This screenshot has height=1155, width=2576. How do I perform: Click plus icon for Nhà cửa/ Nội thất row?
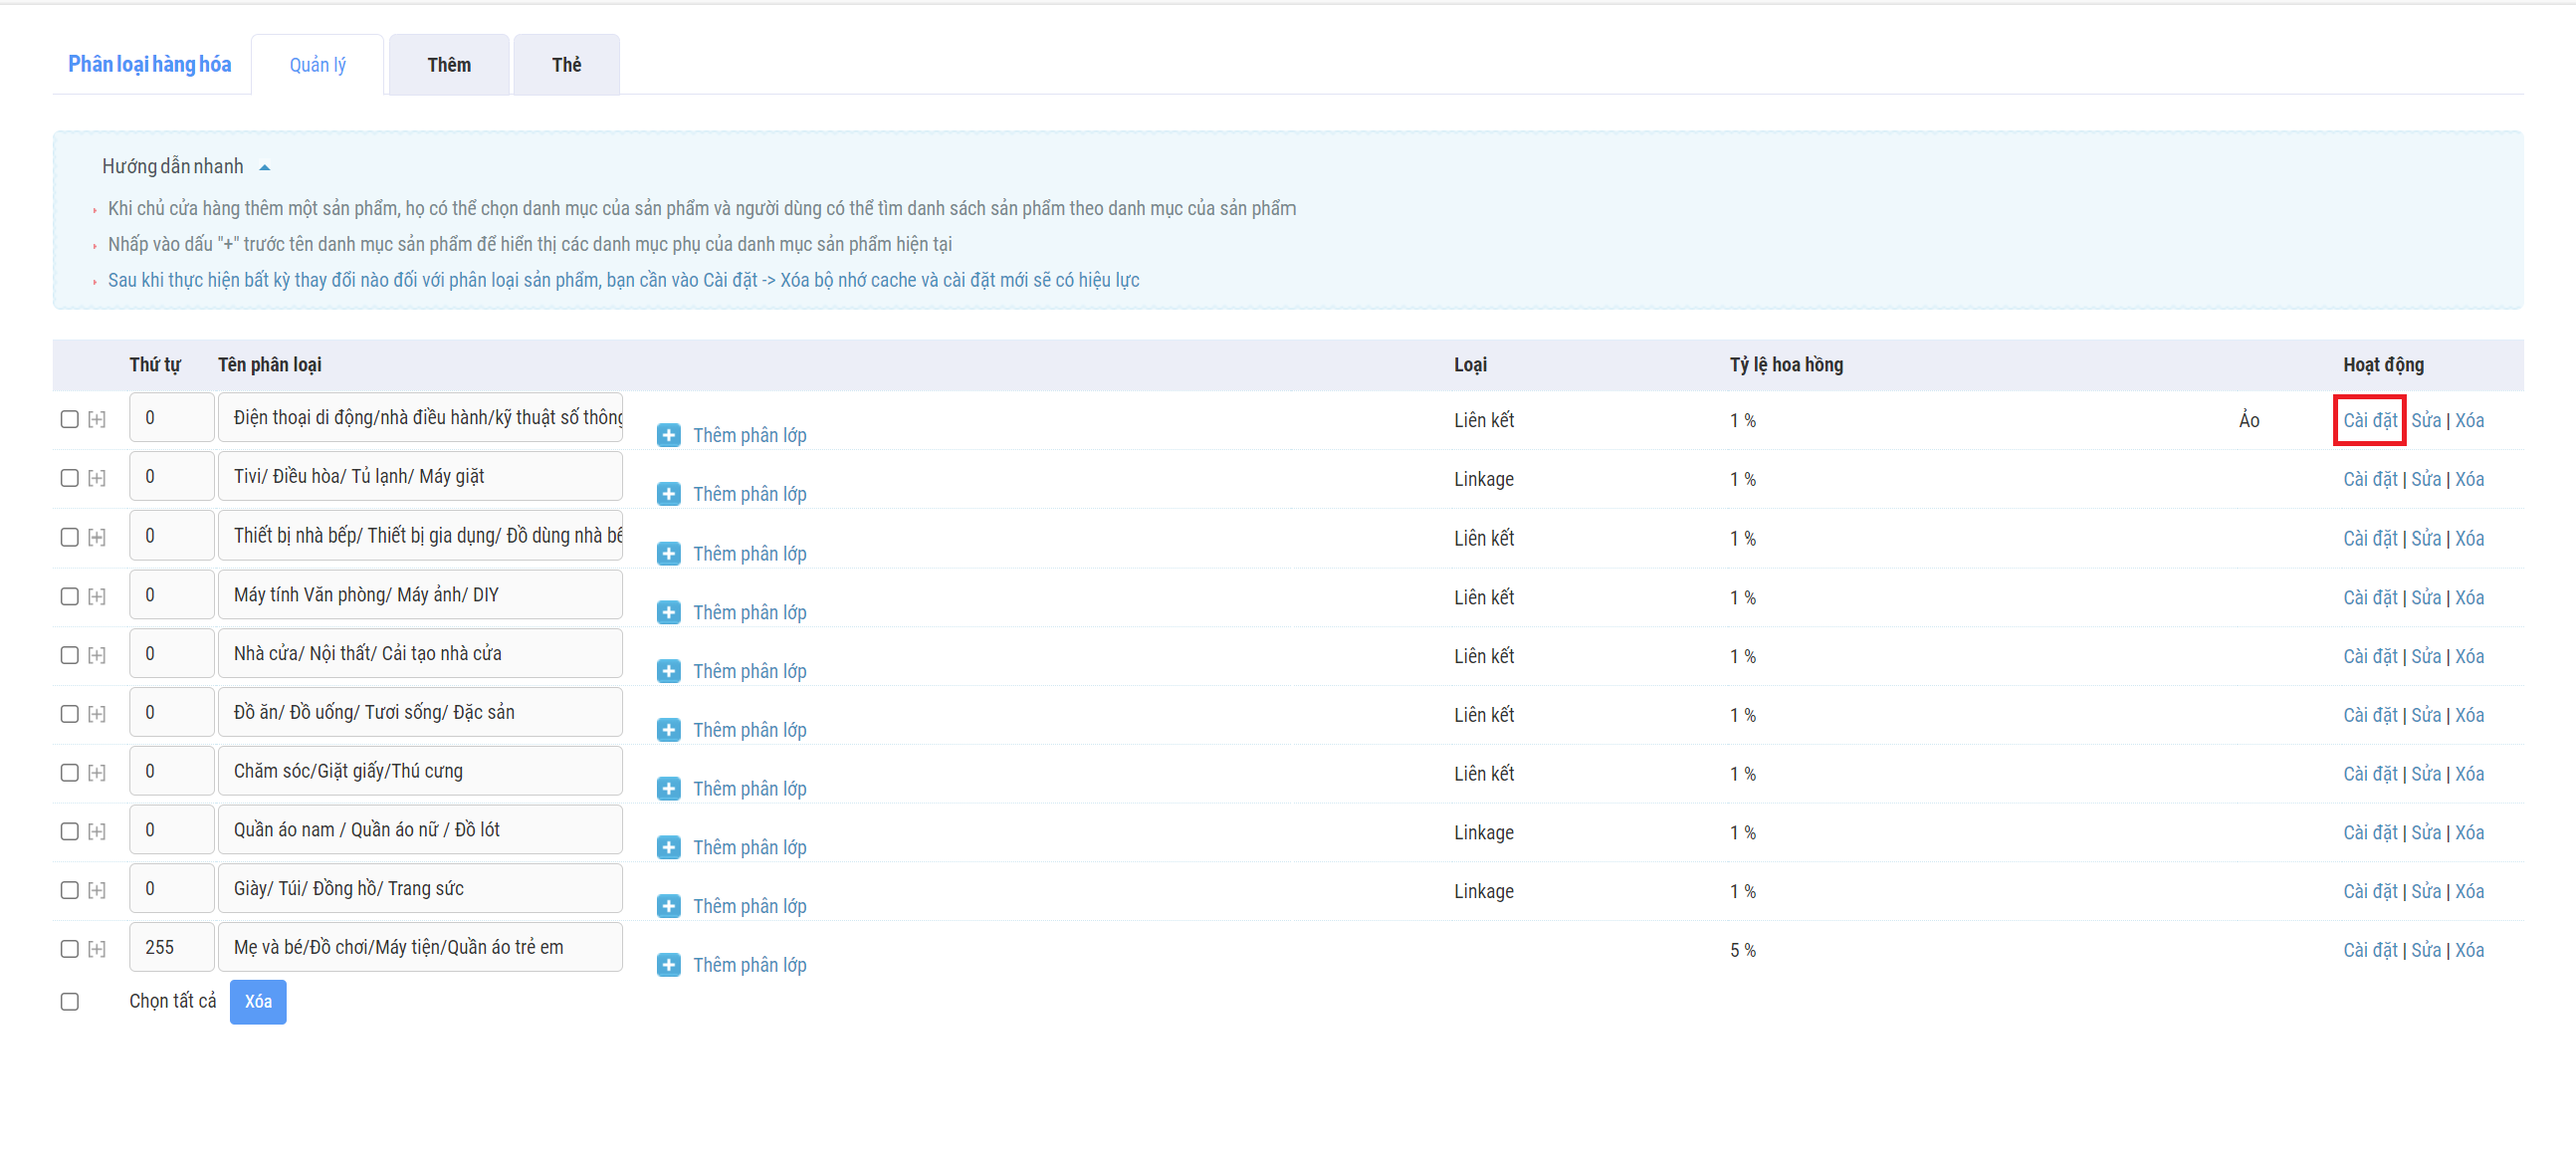tap(668, 671)
